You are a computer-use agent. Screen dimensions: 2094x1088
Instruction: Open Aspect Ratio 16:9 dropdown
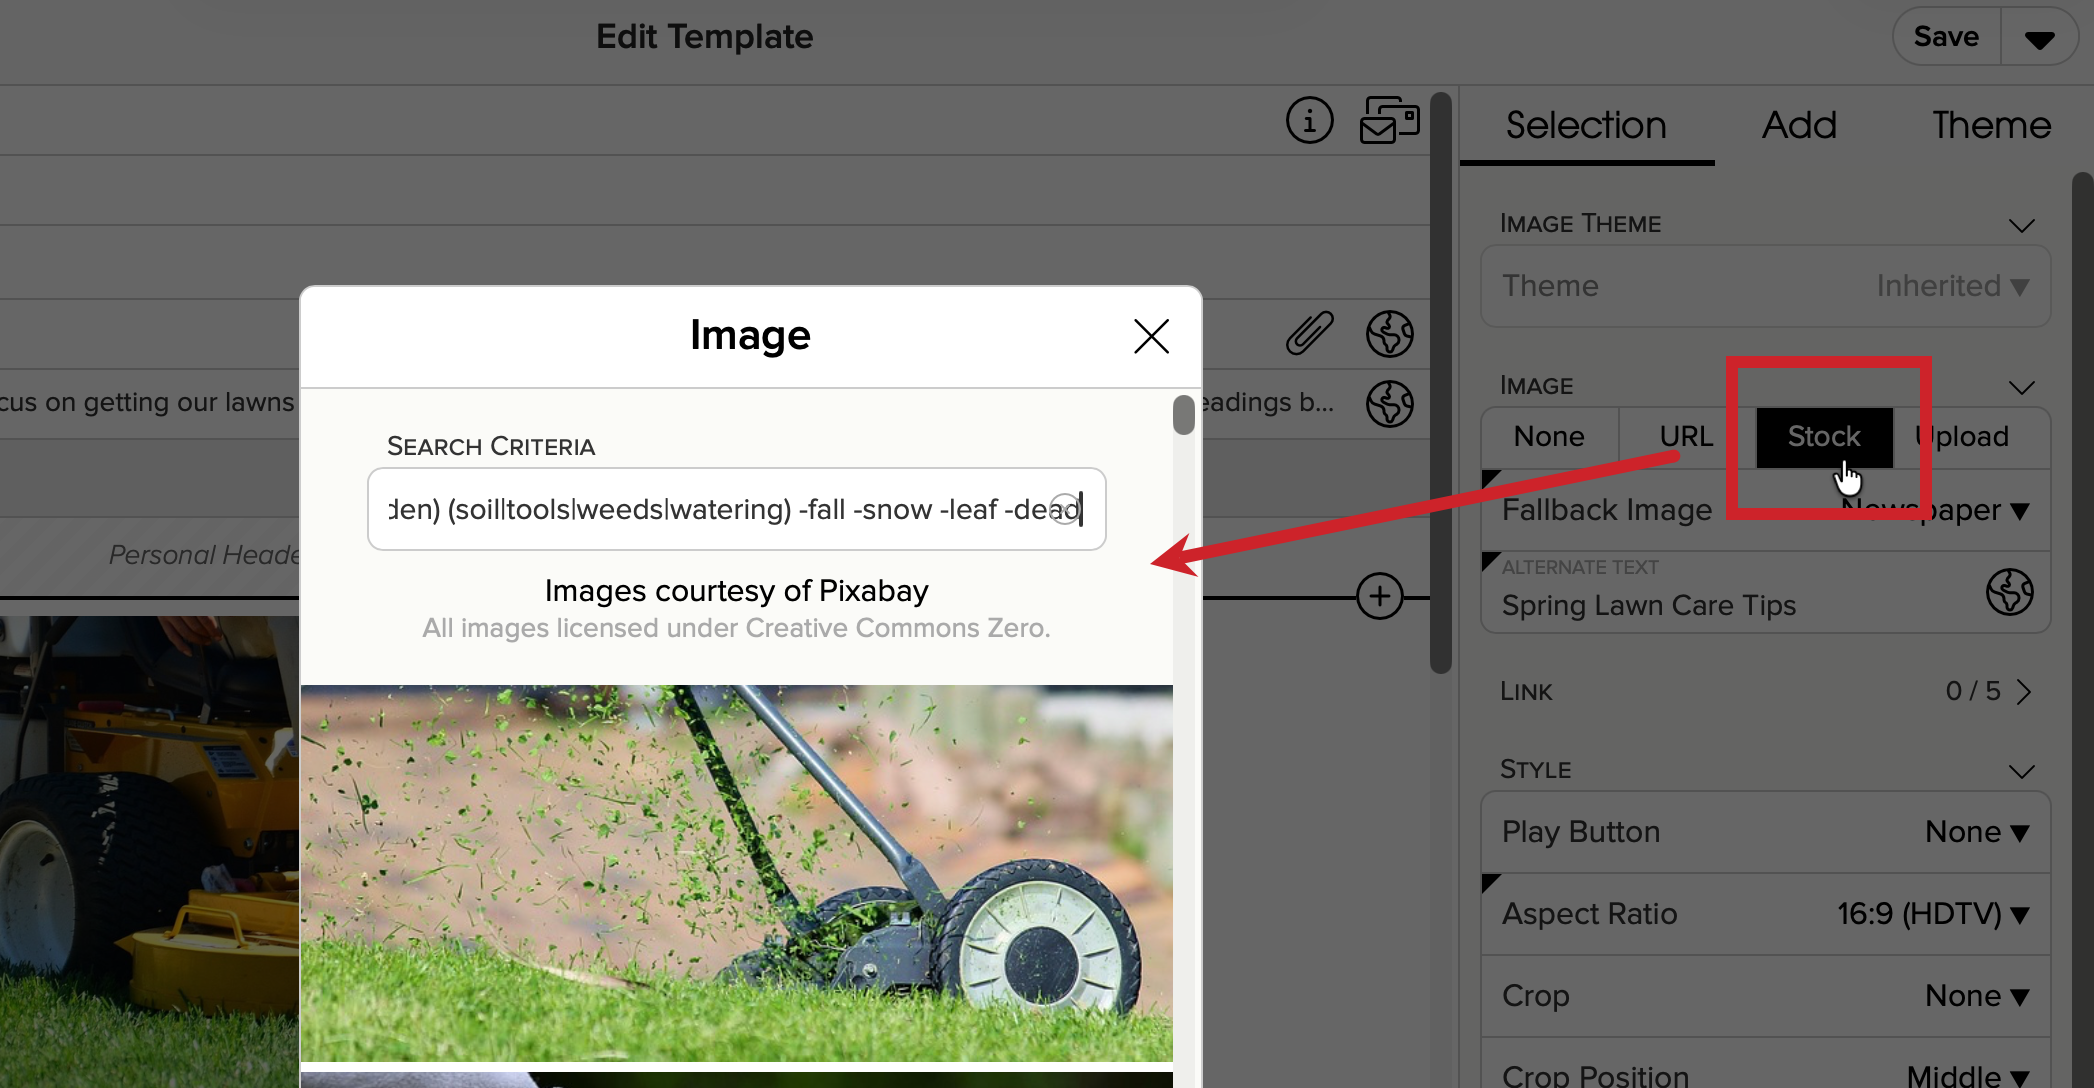1932,914
